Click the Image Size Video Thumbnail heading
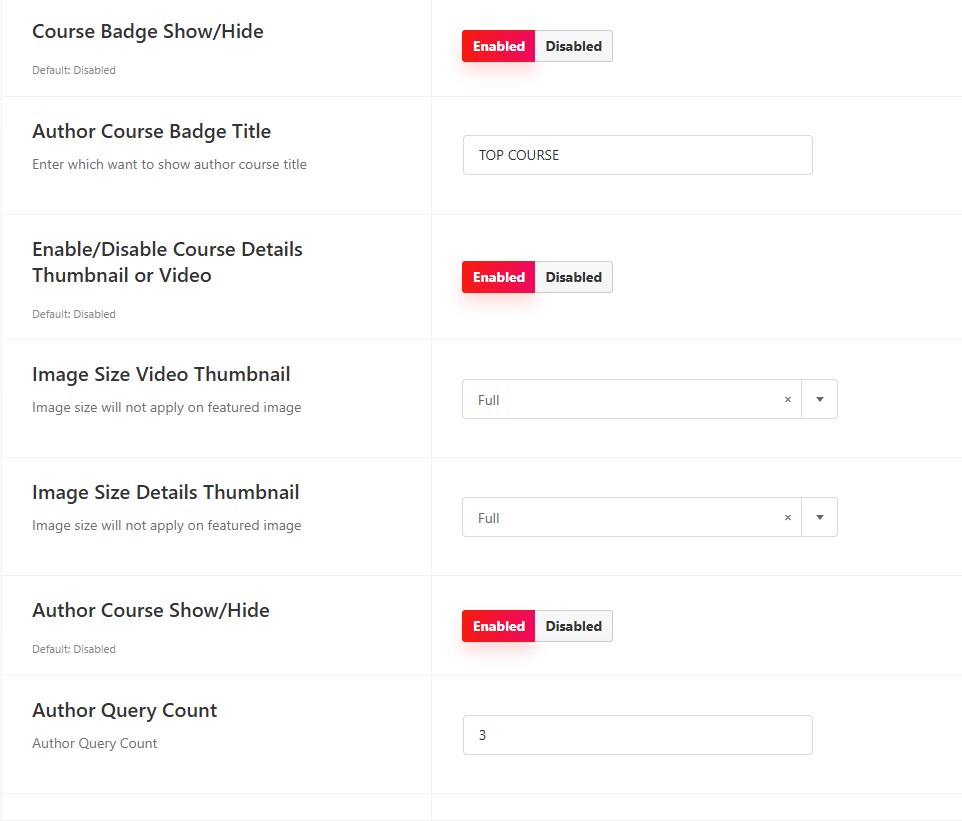Viewport: 962px width, 821px height. pos(161,374)
